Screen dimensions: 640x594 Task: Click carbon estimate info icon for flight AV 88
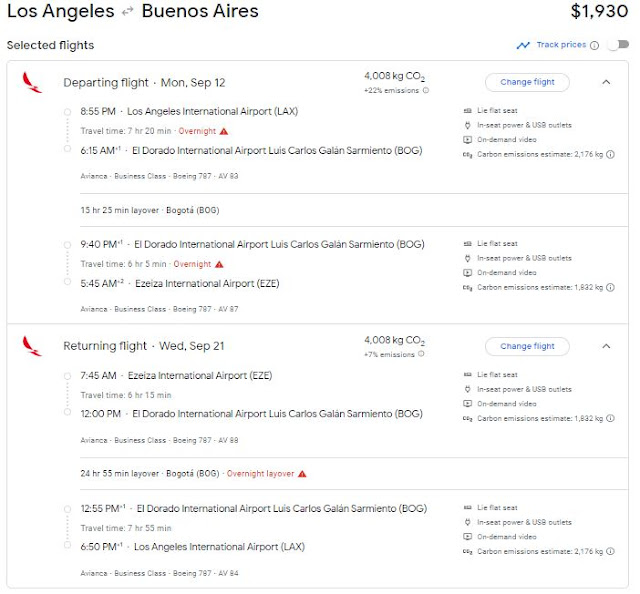pyautogui.click(x=611, y=418)
